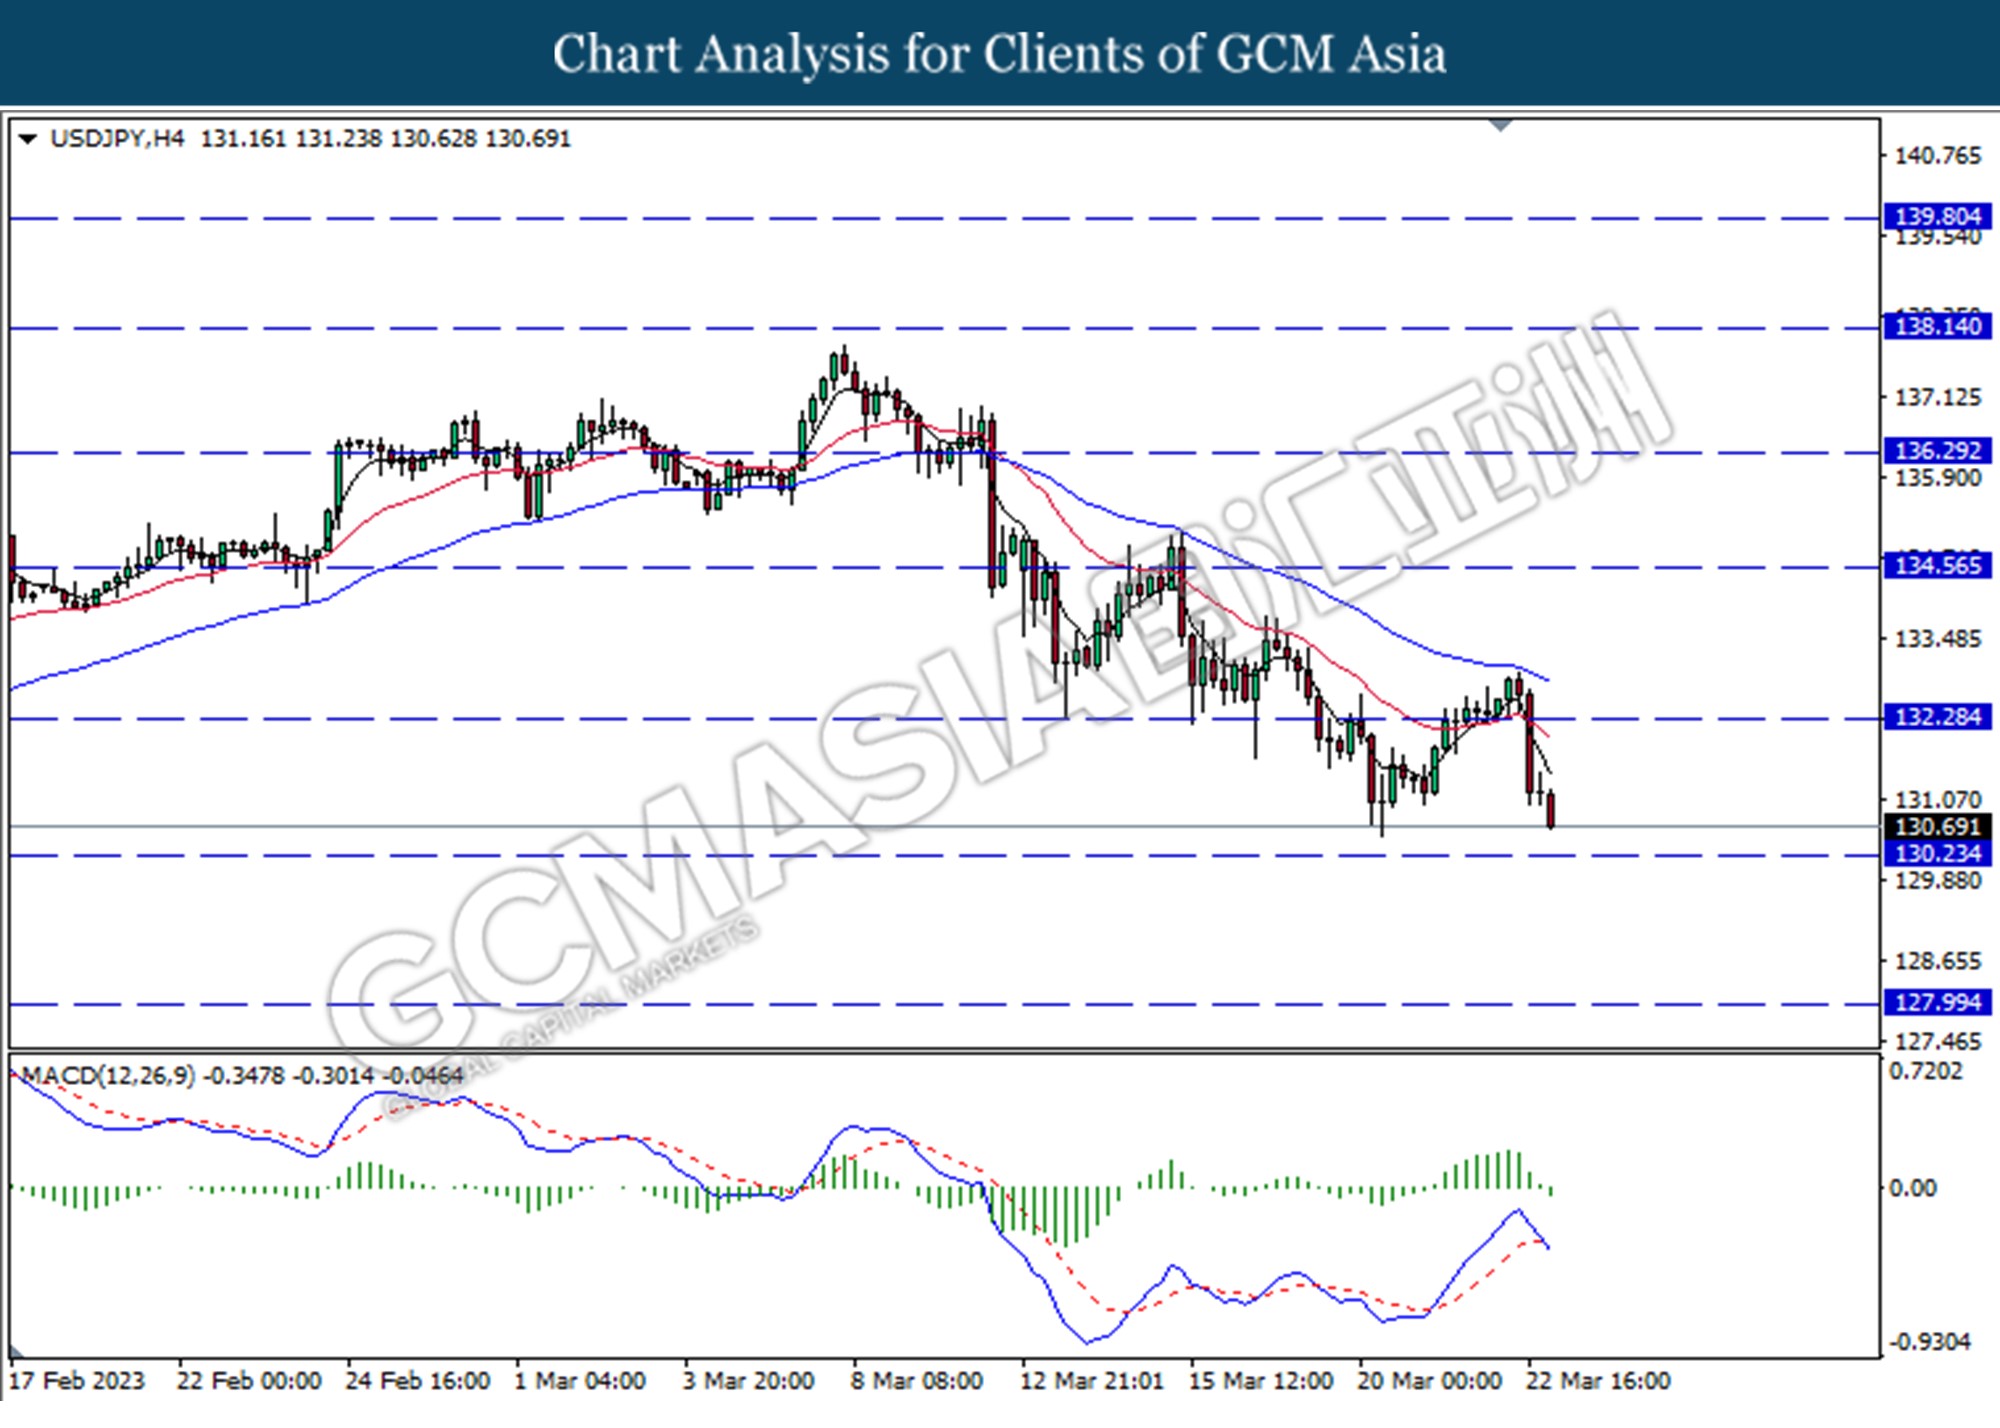Viewport: 2000px width, 1428px height.
Task: Click the MACD zero line value 0.00
Action: (1913, 1188)
